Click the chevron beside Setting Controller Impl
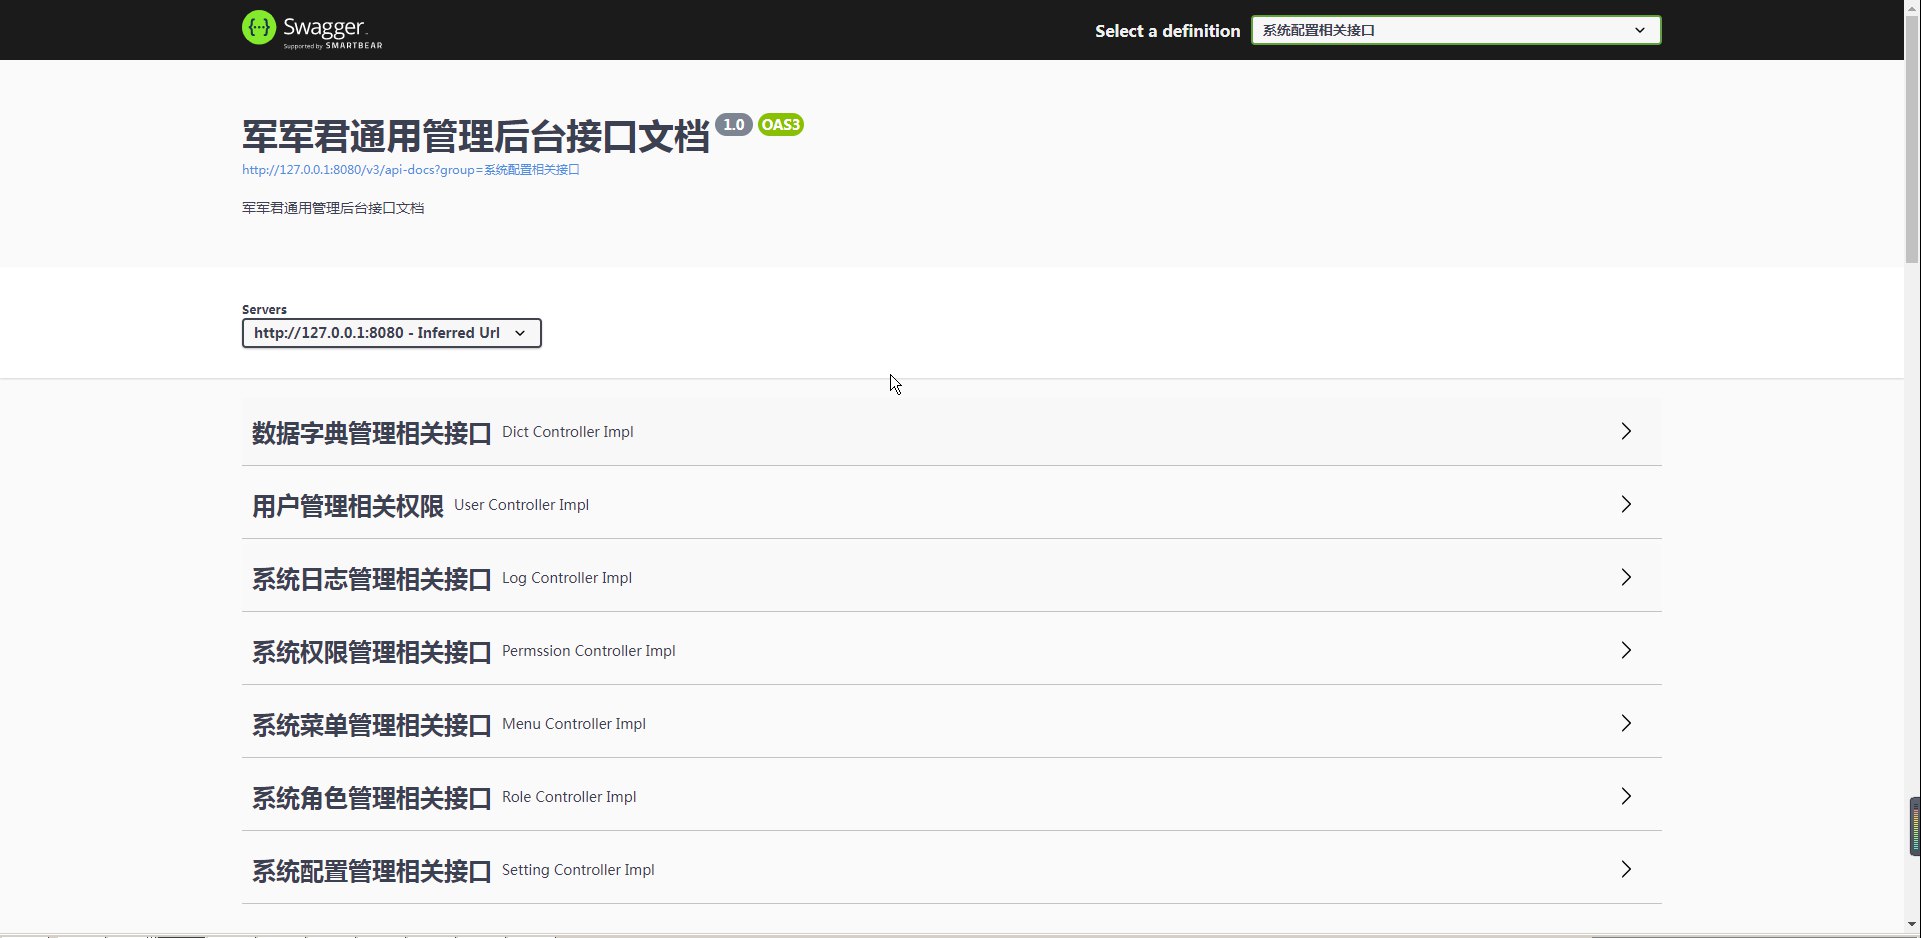The width and height of the screenshot is (1921, 938). point(1625,869)
